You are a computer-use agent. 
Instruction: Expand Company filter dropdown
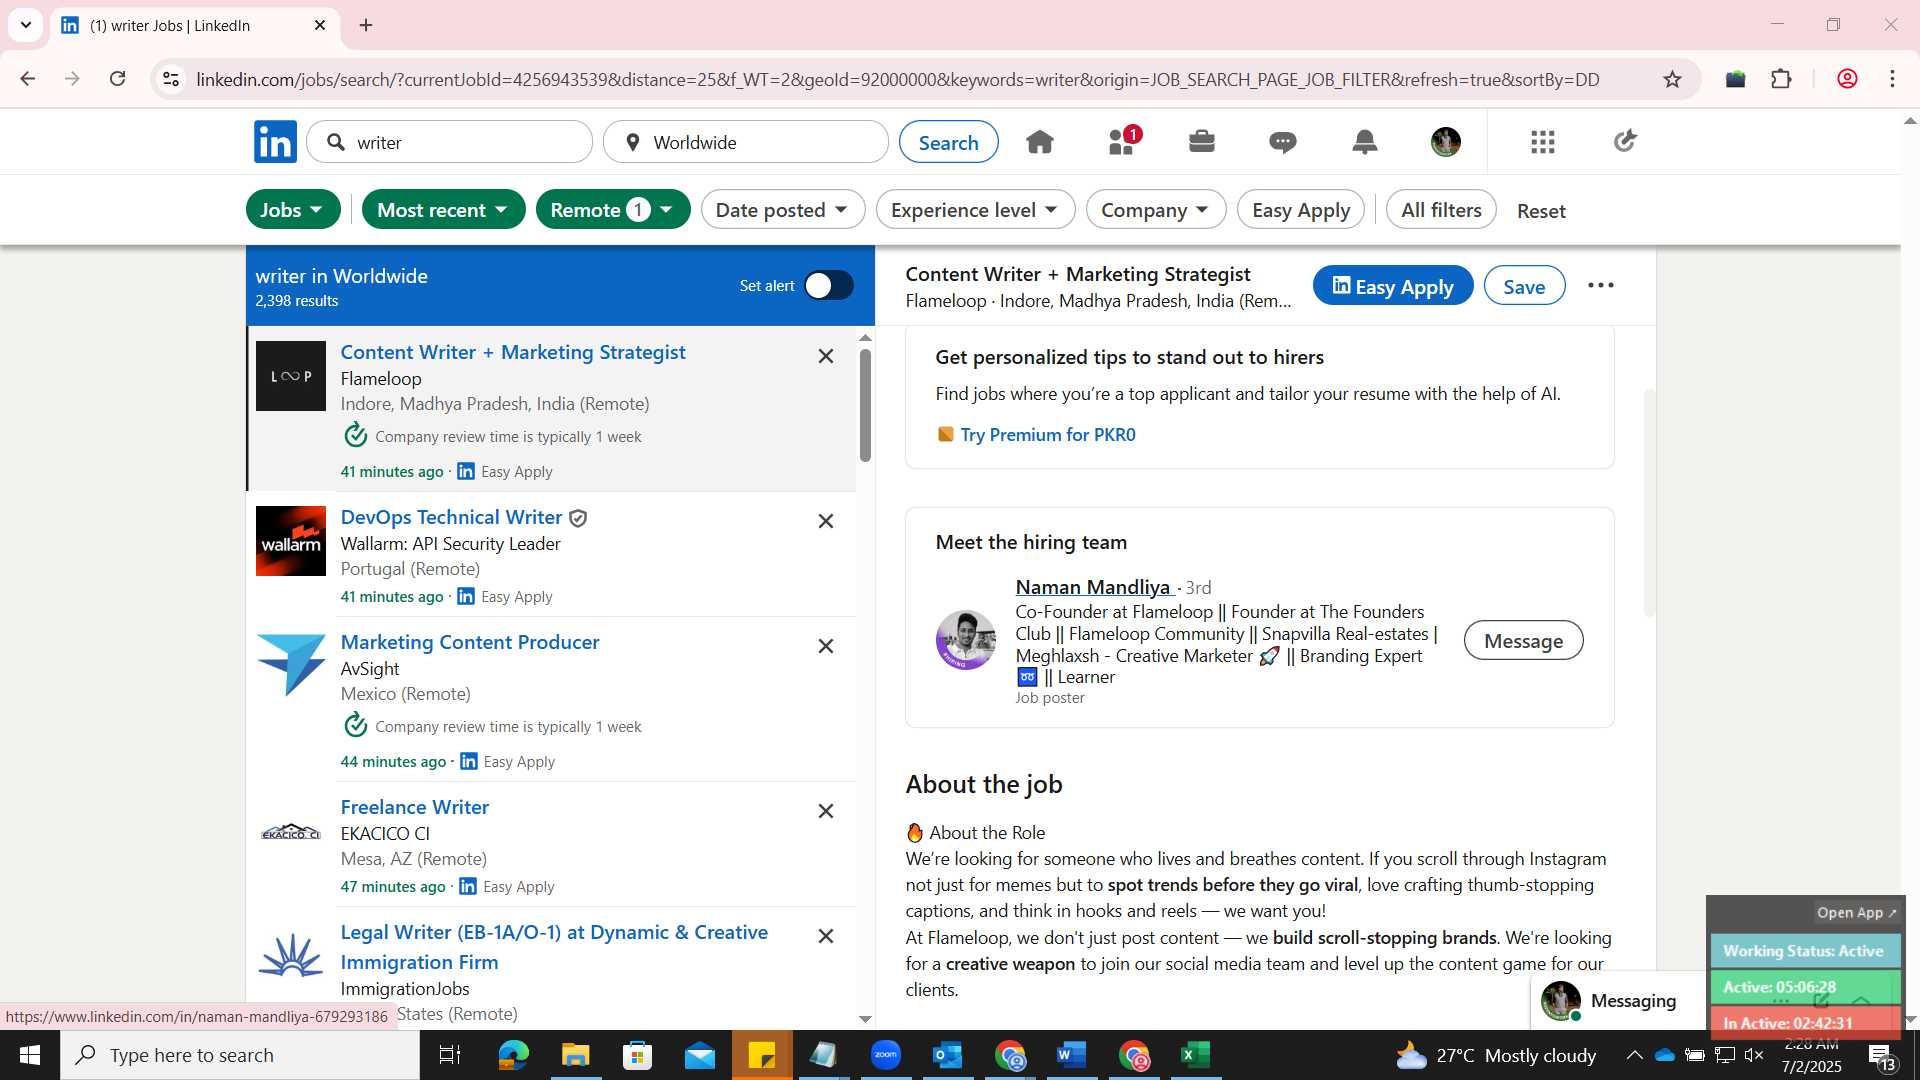point(1156,210)
